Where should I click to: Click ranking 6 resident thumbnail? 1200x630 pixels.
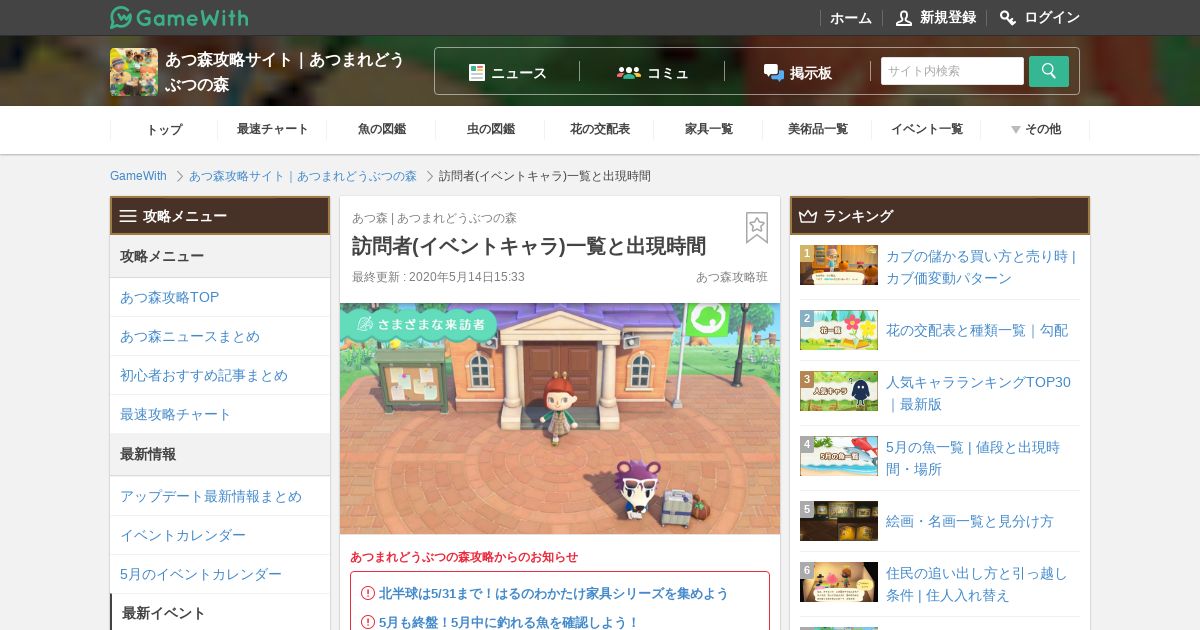839,582
